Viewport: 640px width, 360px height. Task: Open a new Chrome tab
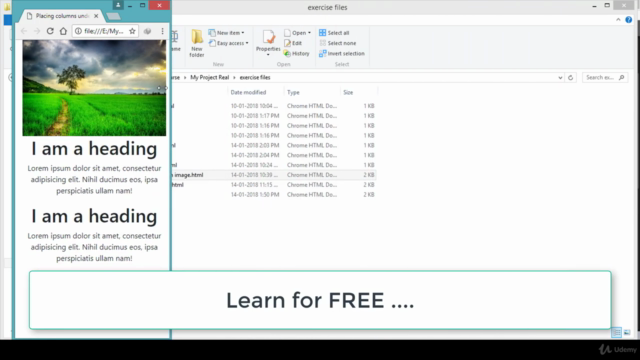[113, 16]
